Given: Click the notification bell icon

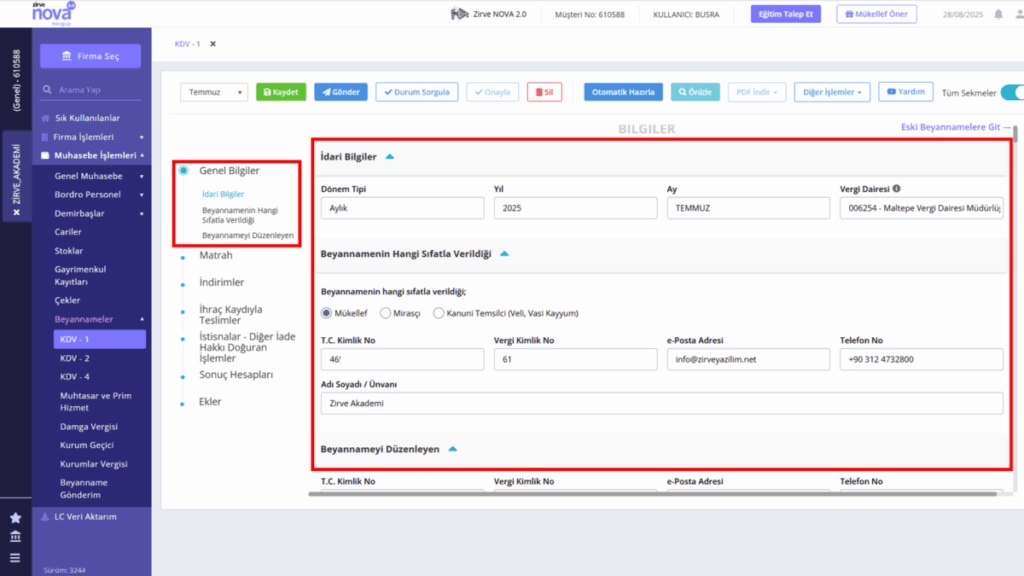Looking at the screenshot, I should pyautogui.click(x=998, y=14).
